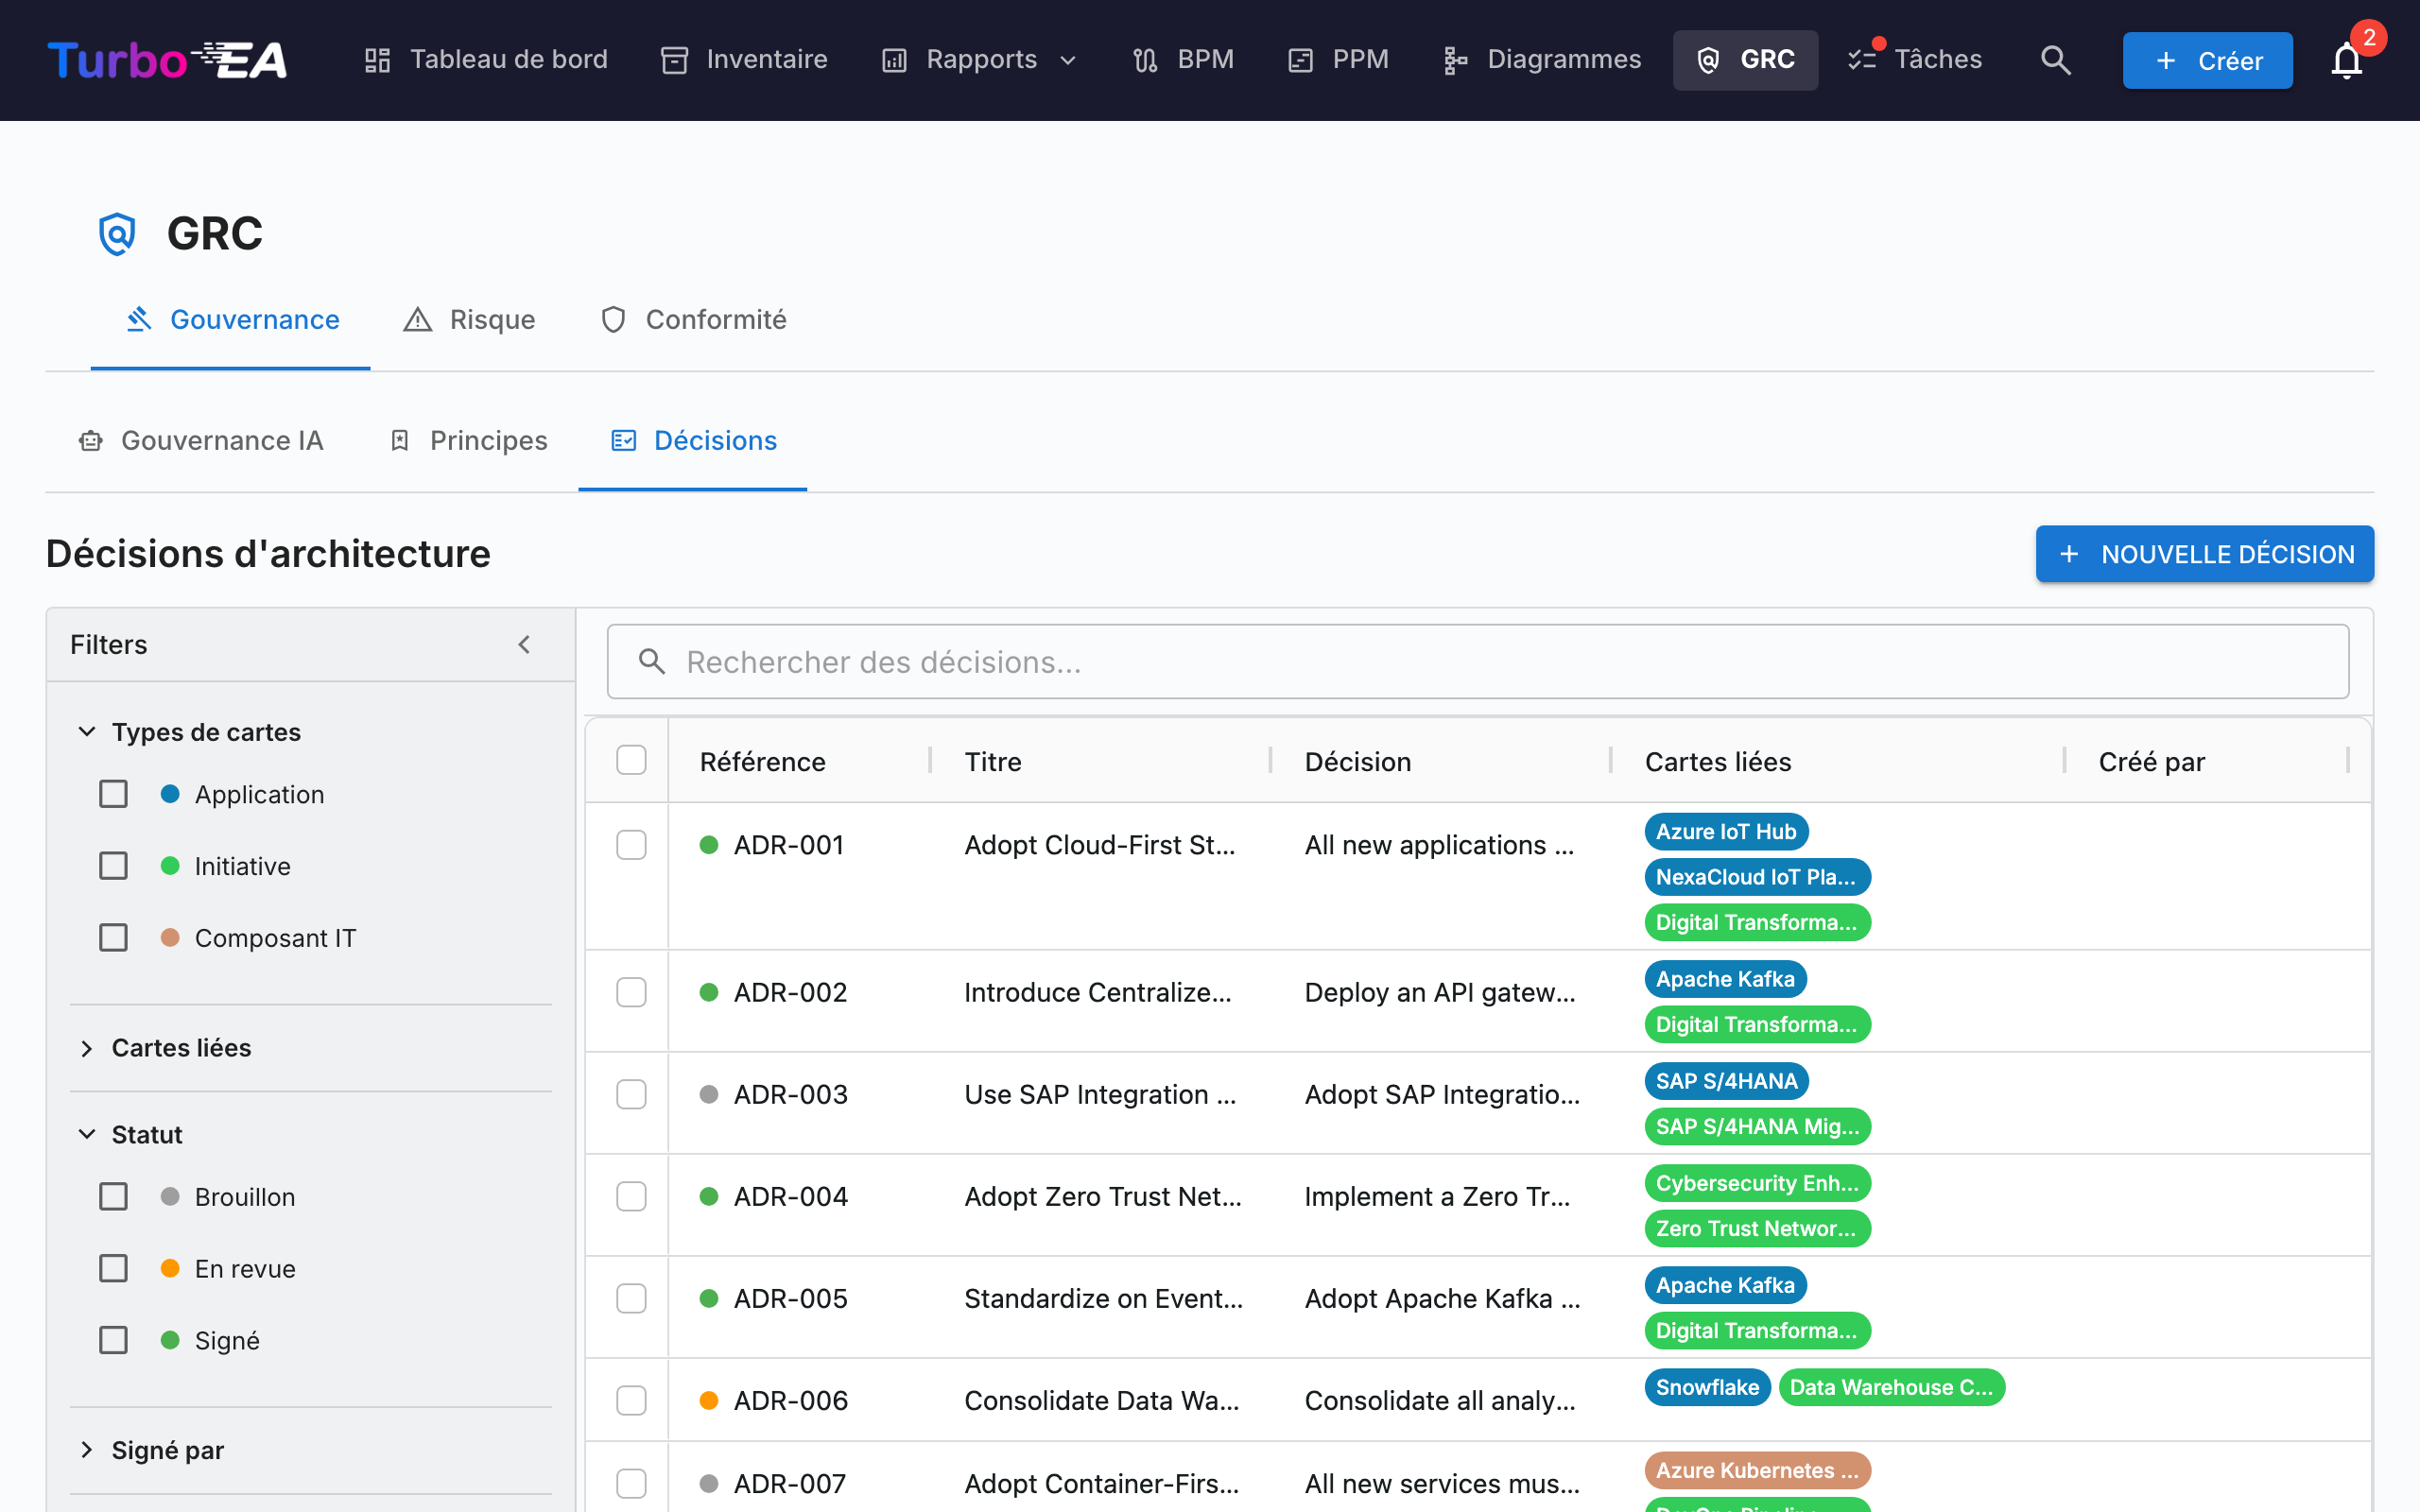
Task: Click the Tâches checklist icon
Action: click(x=1862, y=60)
